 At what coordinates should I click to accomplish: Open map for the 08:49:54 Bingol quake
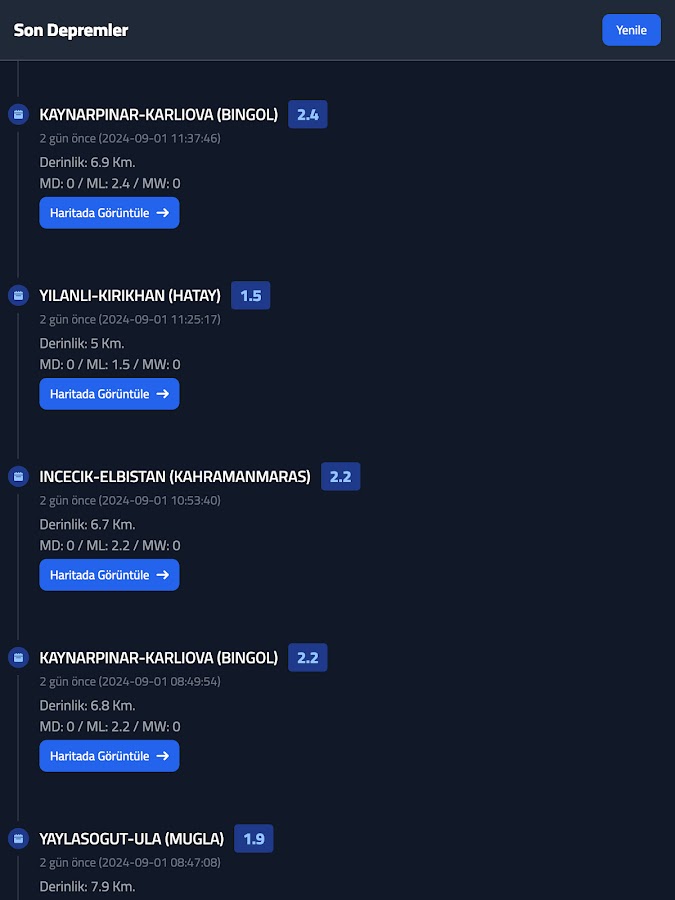coord(109,756)
